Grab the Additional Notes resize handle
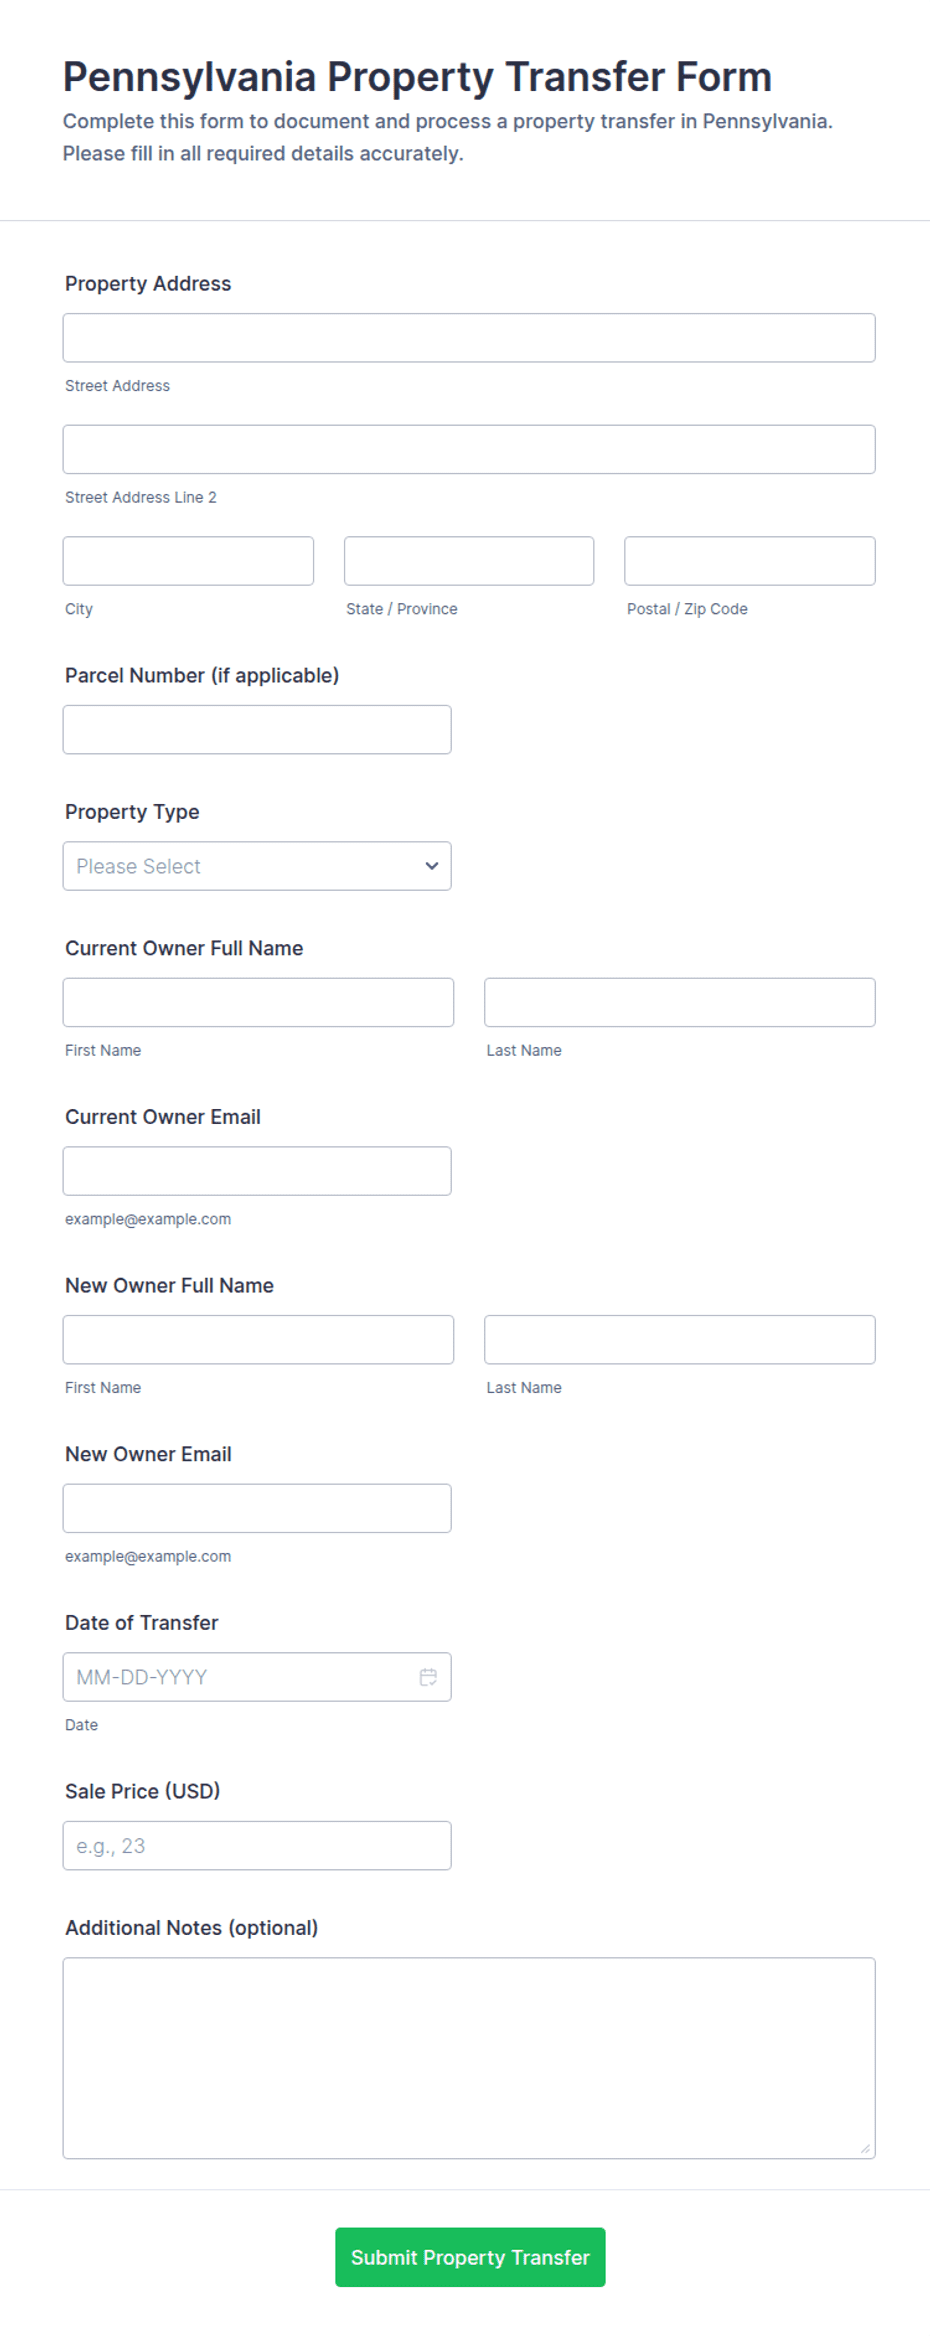This screenshot has height=2336, width=930. pyautogui.click(x=865, y=2148)
